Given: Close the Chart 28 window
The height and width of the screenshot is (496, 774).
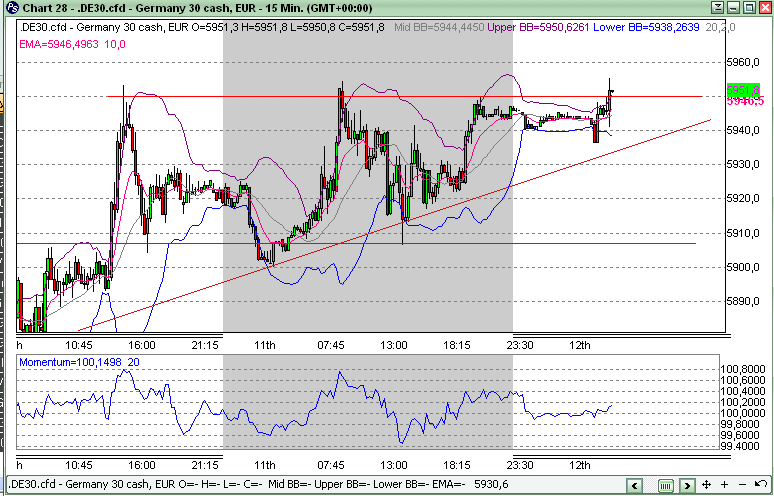Looking at the screenshot, I should (x=765, y=7).
